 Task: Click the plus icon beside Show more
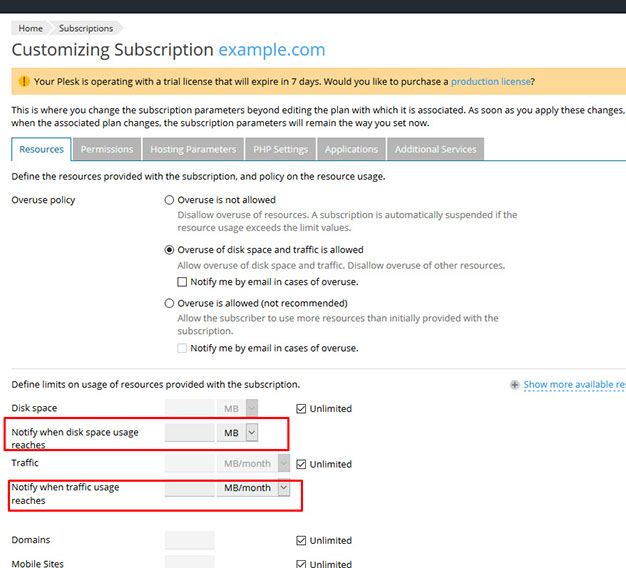pyautogui.click(x=515, y=385)
